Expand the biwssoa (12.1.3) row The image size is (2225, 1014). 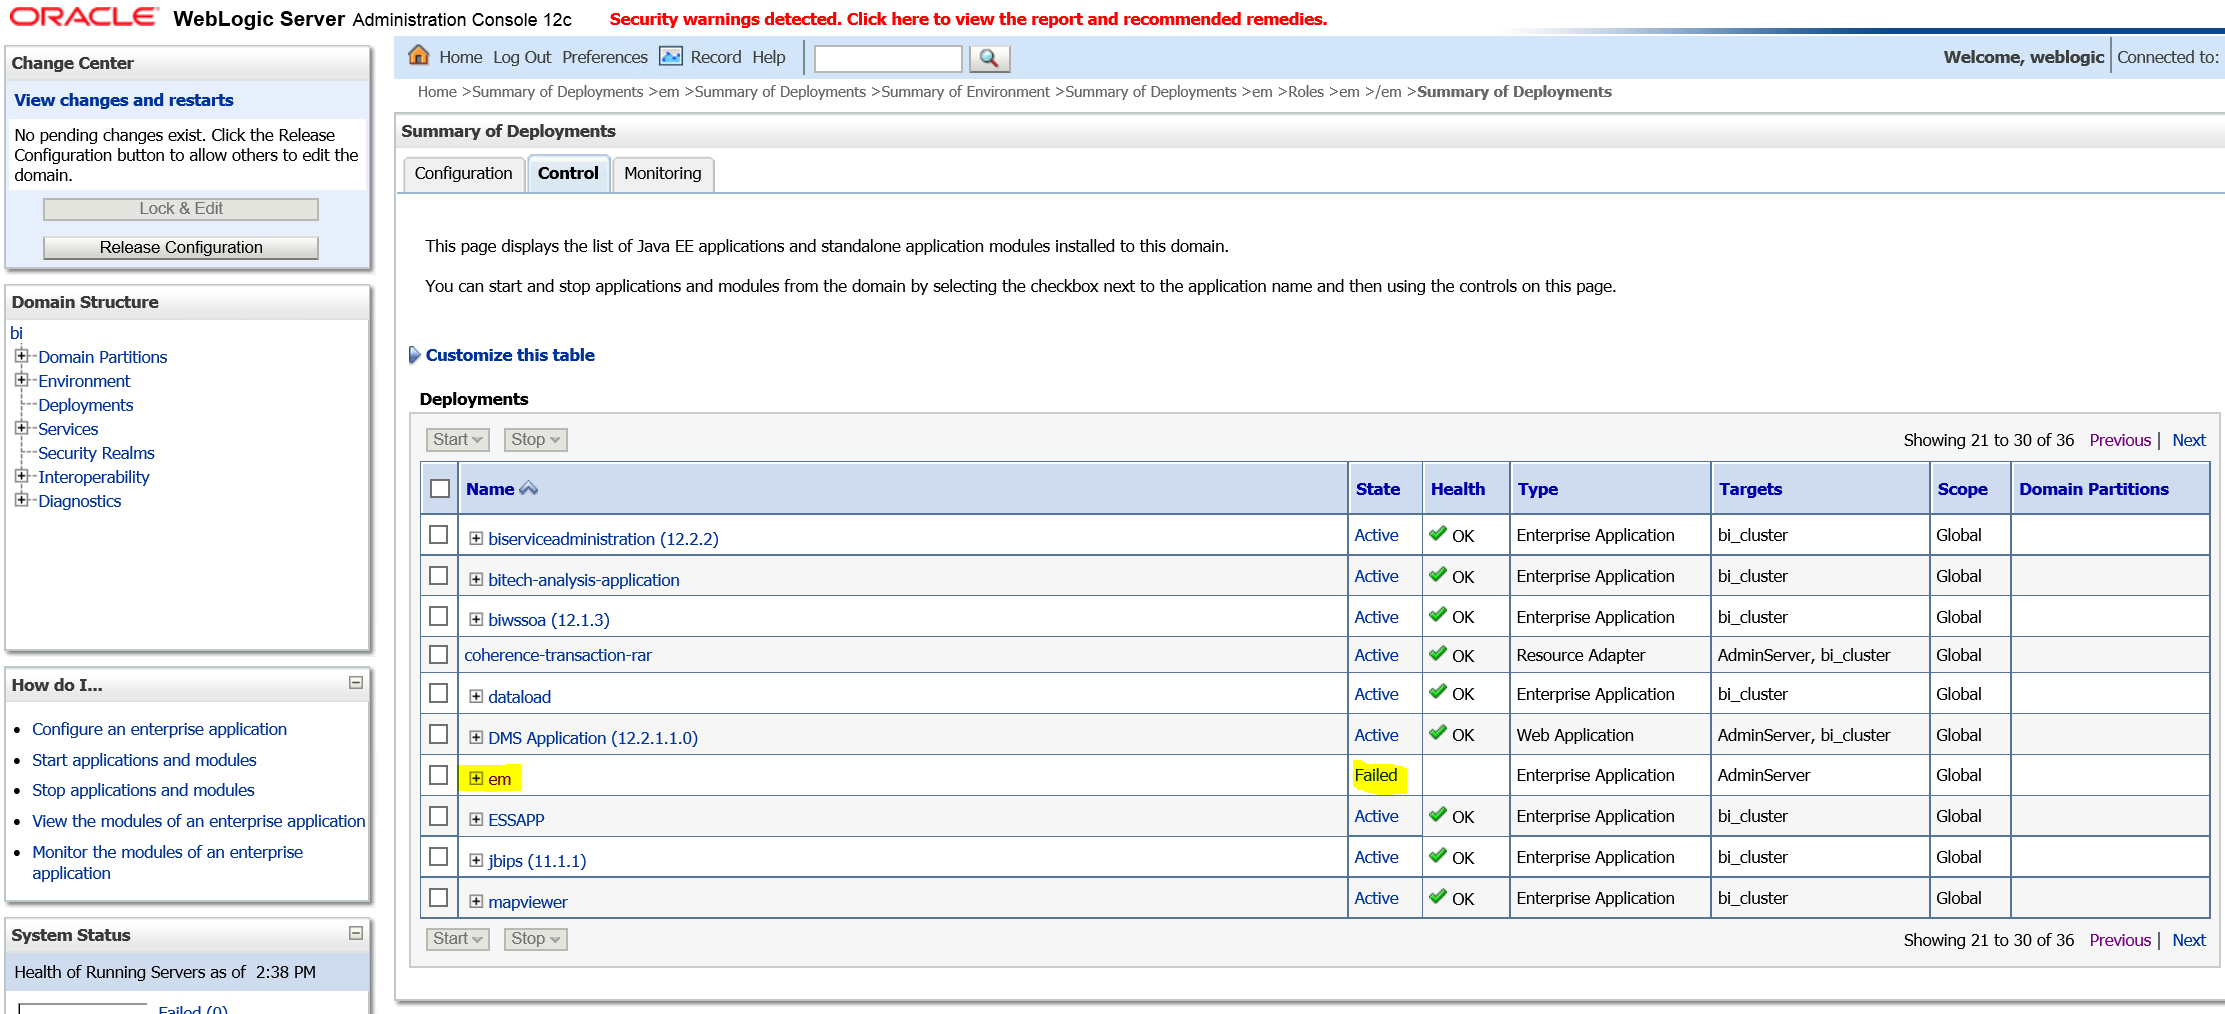(x=476, y=619)
